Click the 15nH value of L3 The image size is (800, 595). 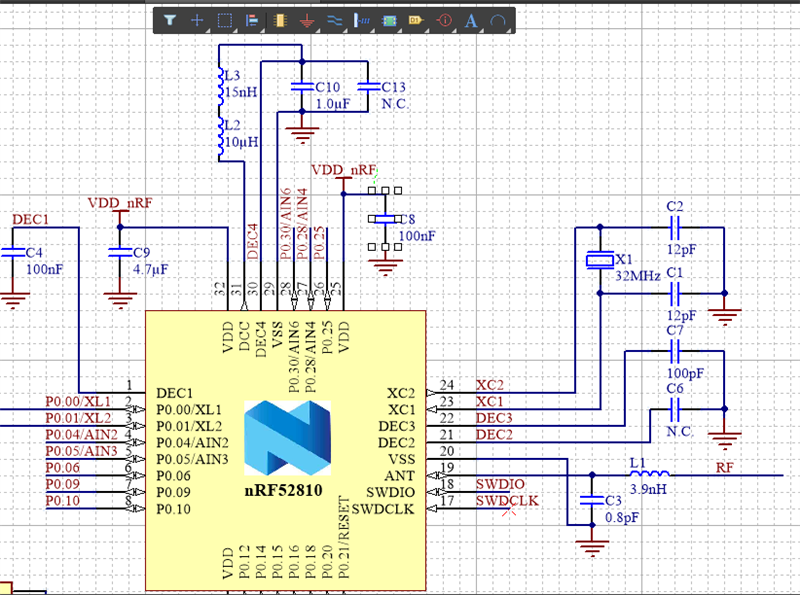tap(241, 92)
